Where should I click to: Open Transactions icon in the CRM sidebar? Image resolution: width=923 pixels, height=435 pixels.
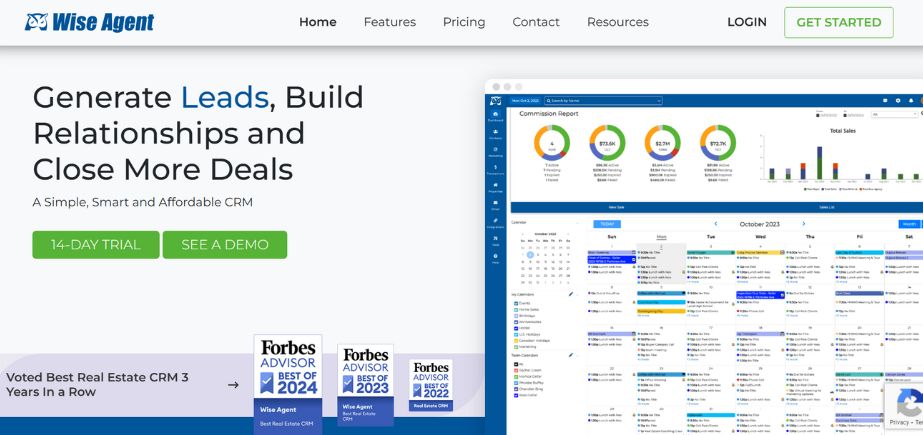click(x=495, y=170)
